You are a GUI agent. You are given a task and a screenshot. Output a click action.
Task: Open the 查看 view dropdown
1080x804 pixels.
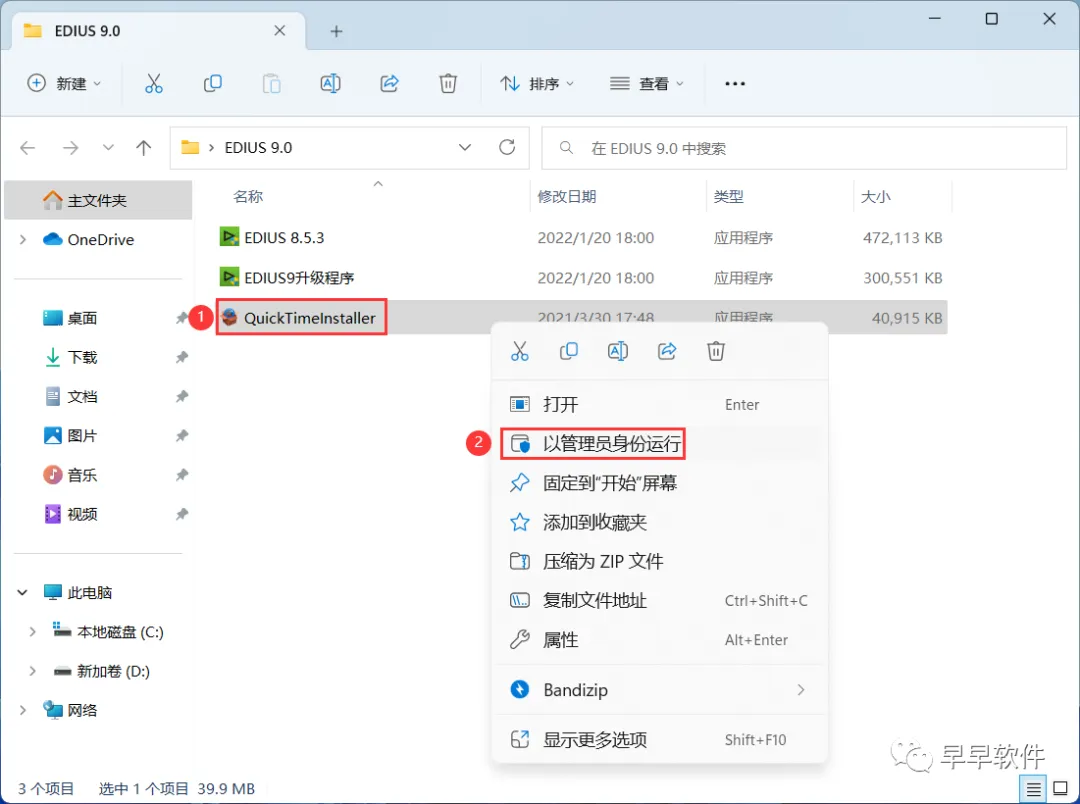click(647, 83)
